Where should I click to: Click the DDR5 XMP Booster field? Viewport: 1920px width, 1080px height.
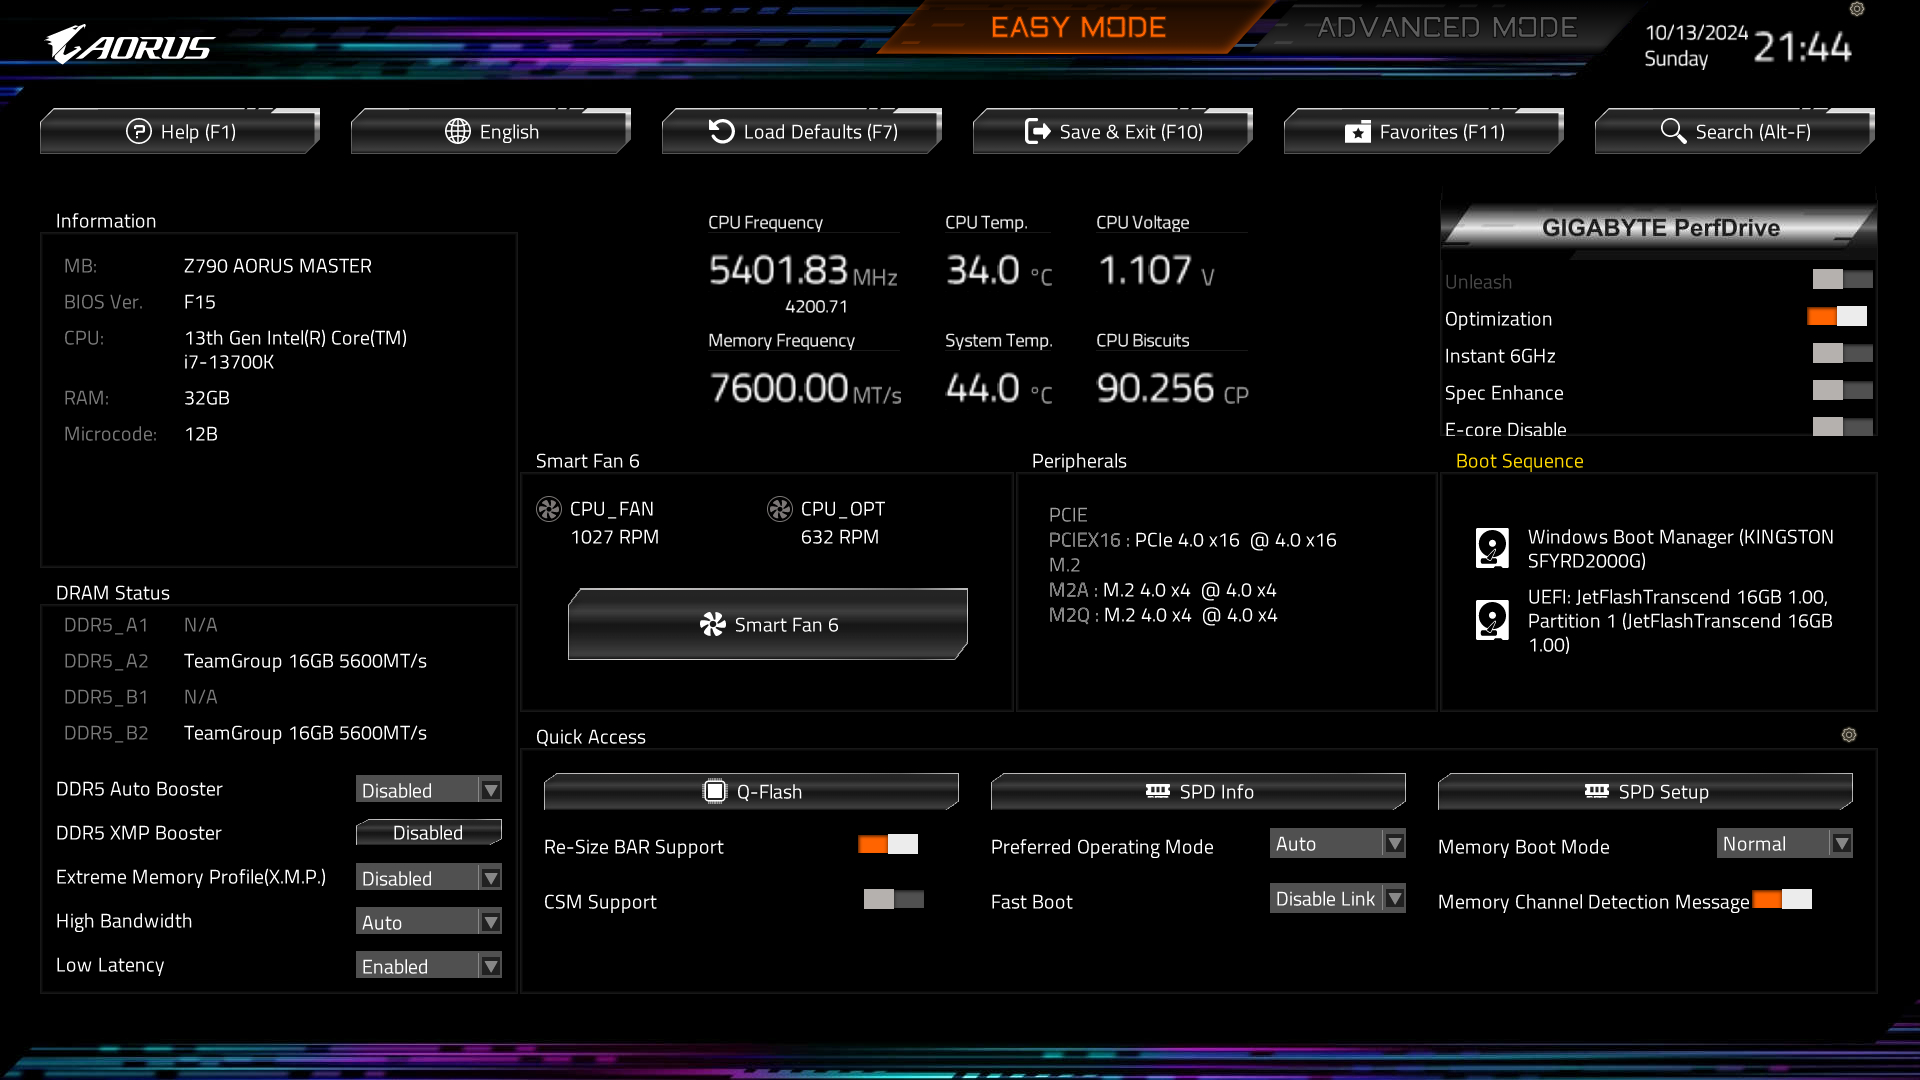429,833
